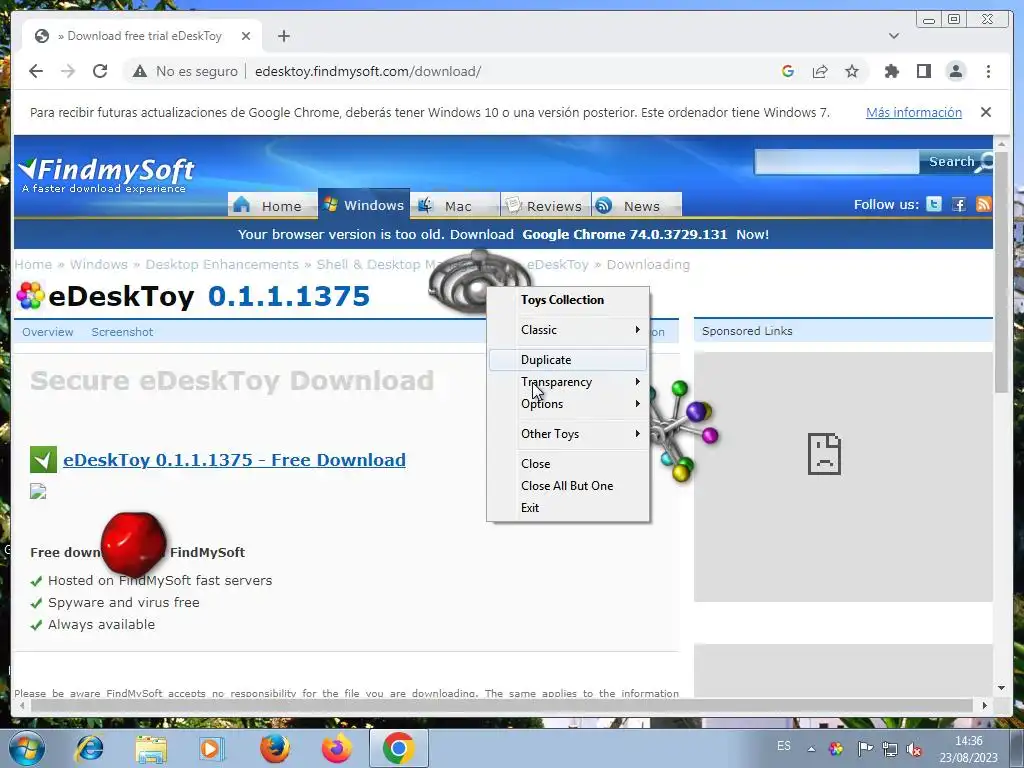Click the FindMySoft search input field
Image resolution: width=1024 pixels, height=768 pixels.
837,161
